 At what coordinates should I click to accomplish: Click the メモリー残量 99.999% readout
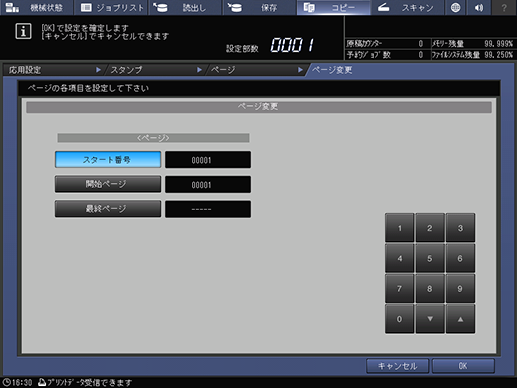(473, 44)
